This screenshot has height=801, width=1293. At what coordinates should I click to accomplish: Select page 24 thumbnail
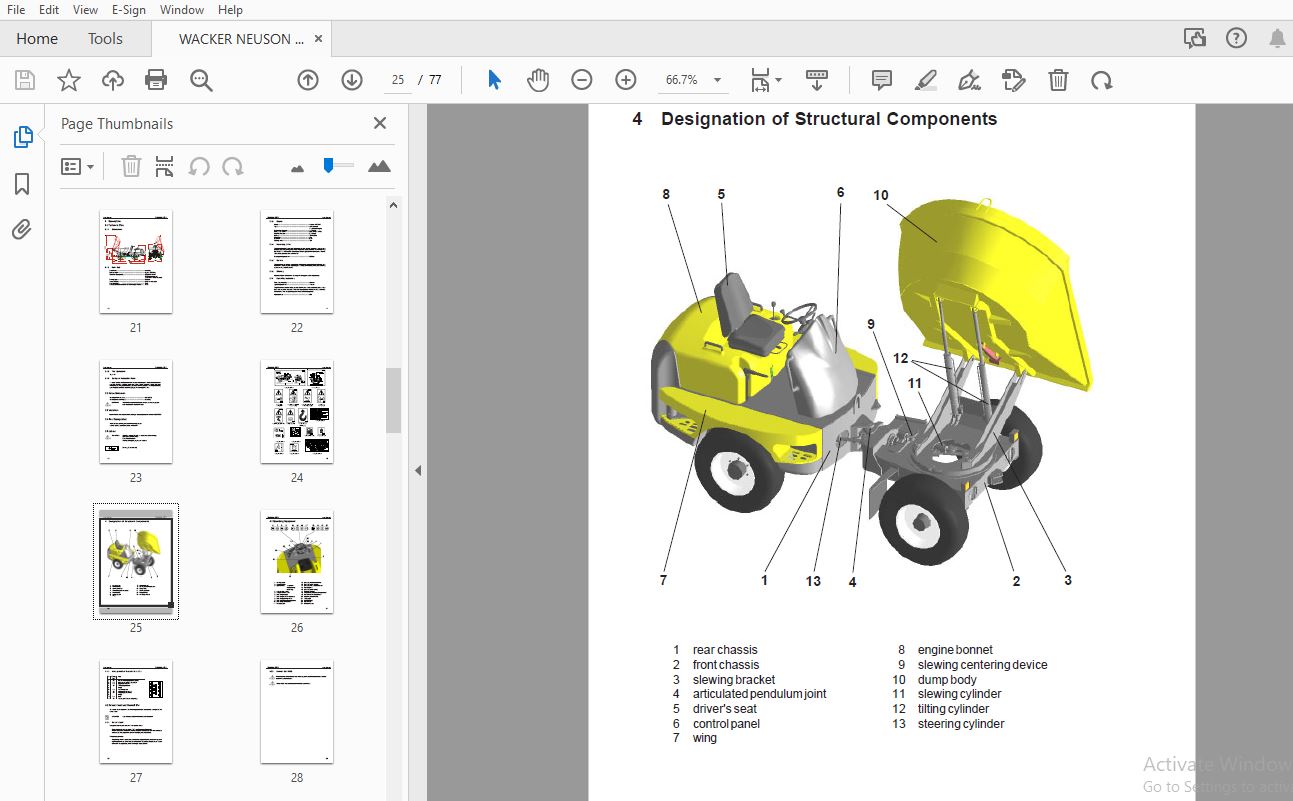click(297, 412)
